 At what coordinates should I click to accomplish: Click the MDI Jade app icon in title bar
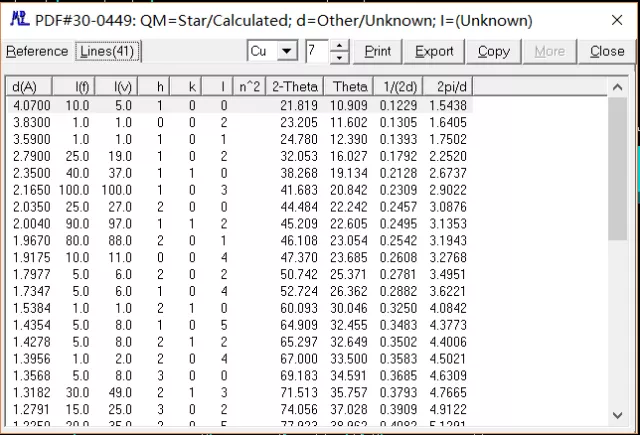tap(17, 18)
